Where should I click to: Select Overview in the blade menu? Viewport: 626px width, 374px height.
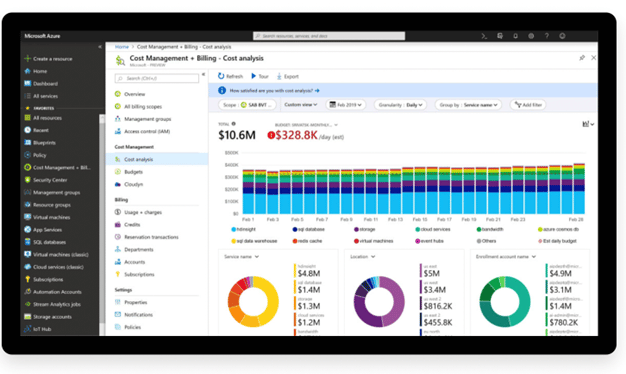pyautogui.click(x=130, y=94)
